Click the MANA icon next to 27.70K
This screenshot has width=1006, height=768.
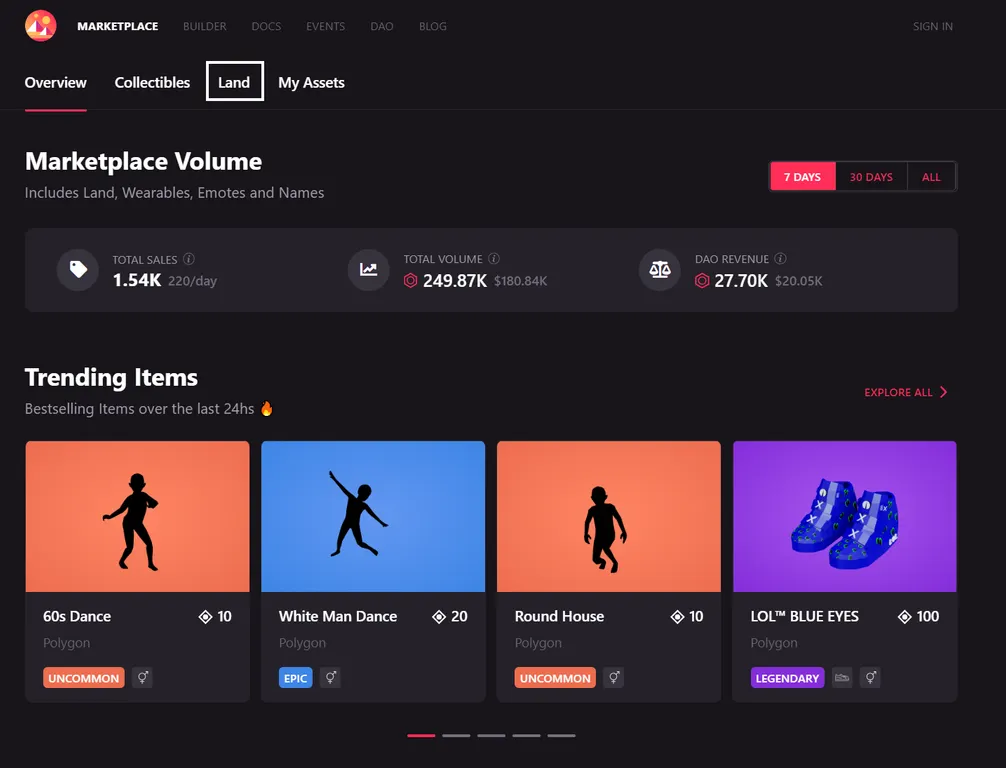pyautogui.click(x=702, y=280)
